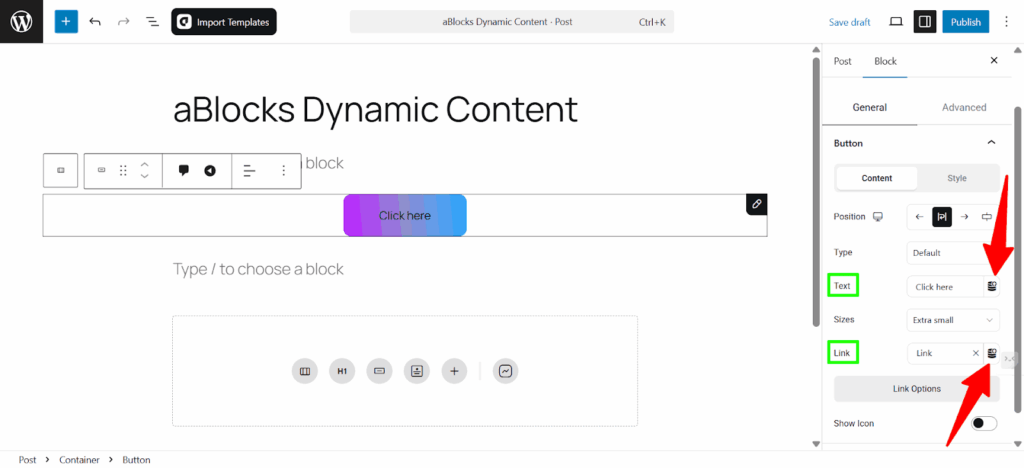Click the Text input field
Viewport: 1024px width, 468px height.
click(945, 287)
